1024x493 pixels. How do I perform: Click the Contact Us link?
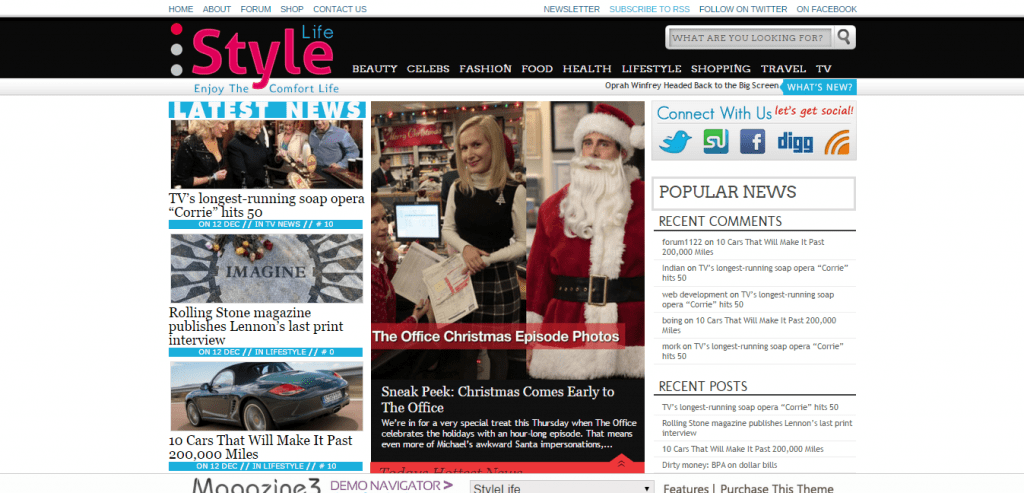(340, 9)
